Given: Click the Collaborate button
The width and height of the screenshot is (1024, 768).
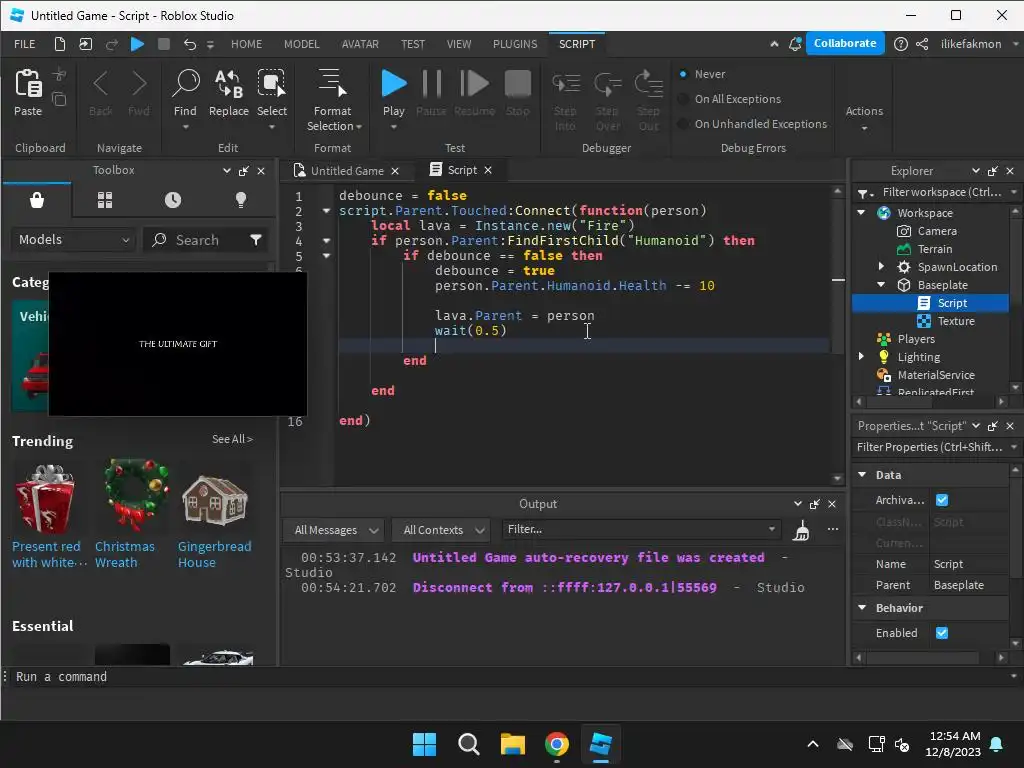Looking at the screenshot, I should tap(845, 44).
